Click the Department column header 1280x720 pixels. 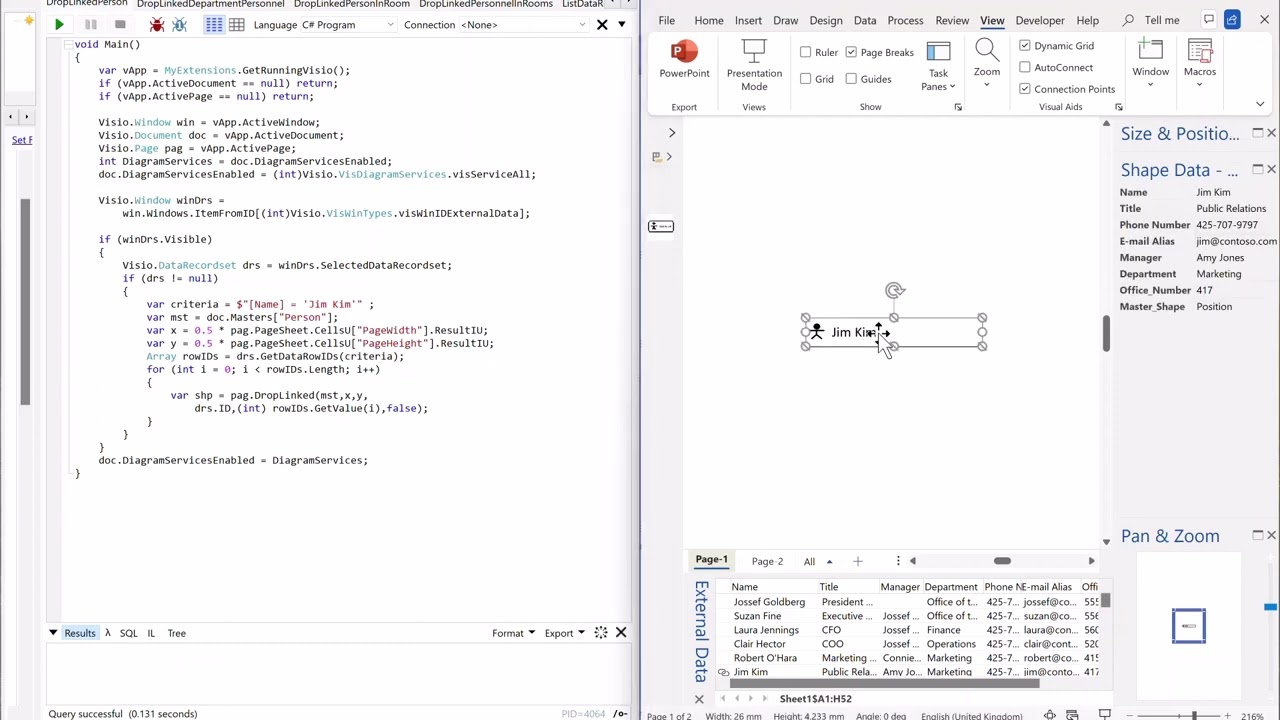coord(950,587)
